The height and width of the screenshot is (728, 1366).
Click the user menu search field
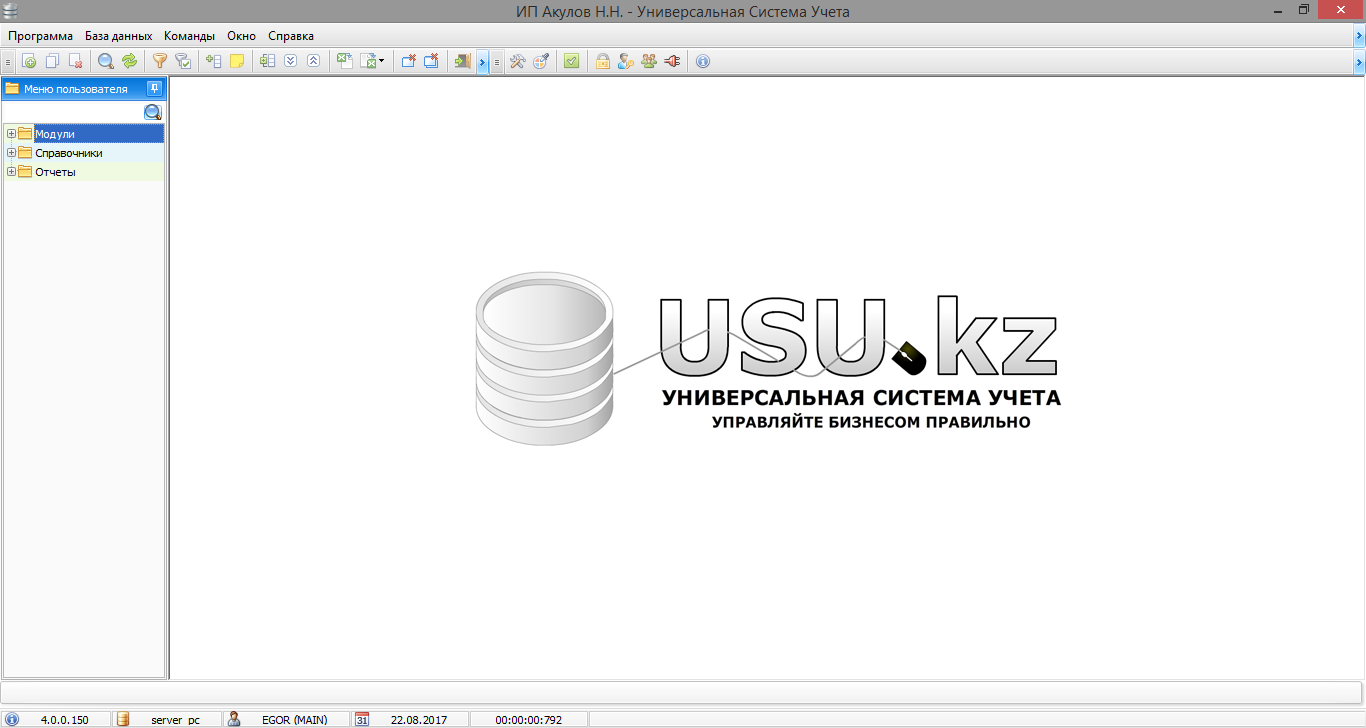coord(73,112)
